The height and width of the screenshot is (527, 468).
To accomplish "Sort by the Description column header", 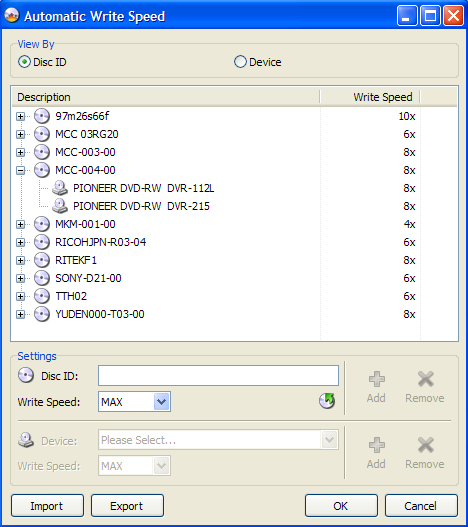I will click(165, 97).
